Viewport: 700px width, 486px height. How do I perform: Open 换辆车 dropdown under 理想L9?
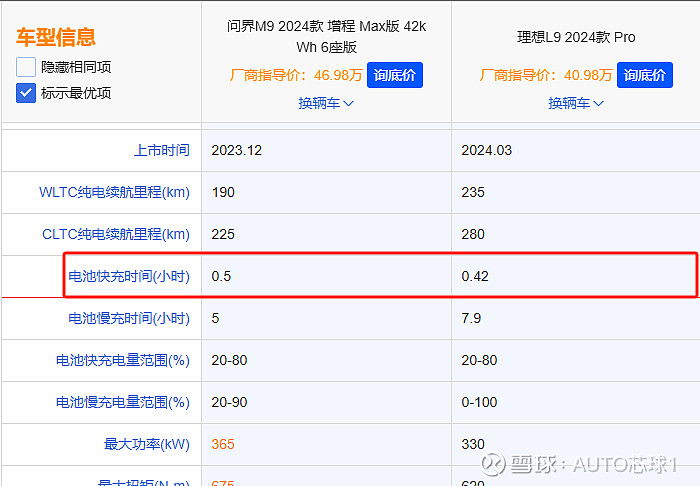(x=576, y=103)
